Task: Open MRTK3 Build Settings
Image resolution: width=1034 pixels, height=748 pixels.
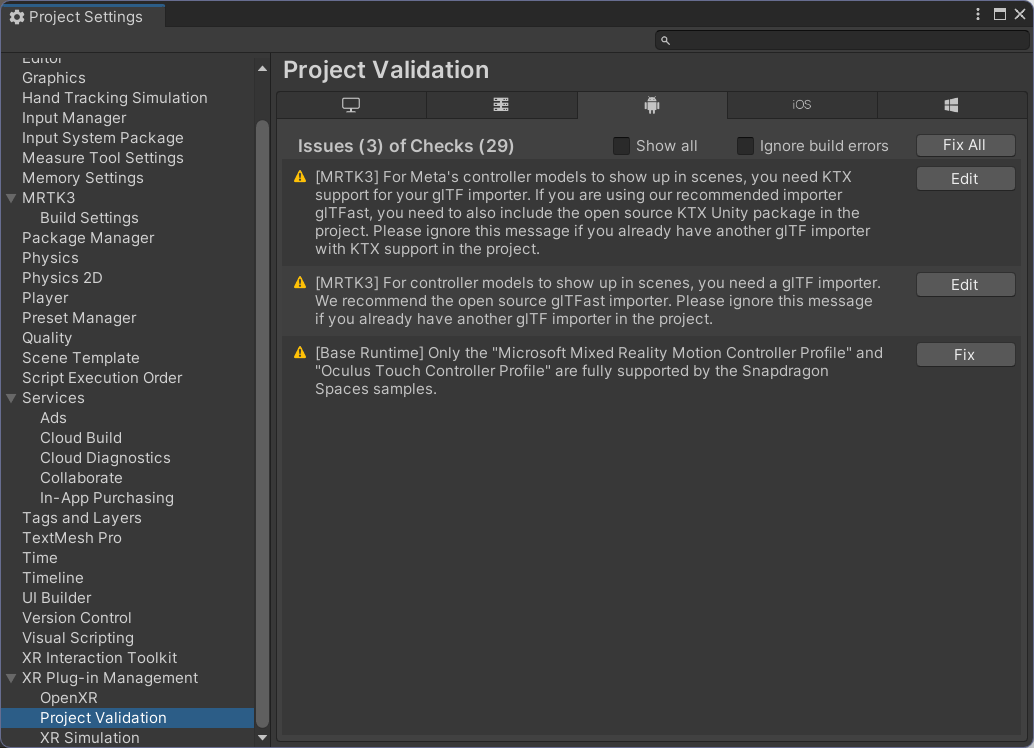Action: click(89, 218)
